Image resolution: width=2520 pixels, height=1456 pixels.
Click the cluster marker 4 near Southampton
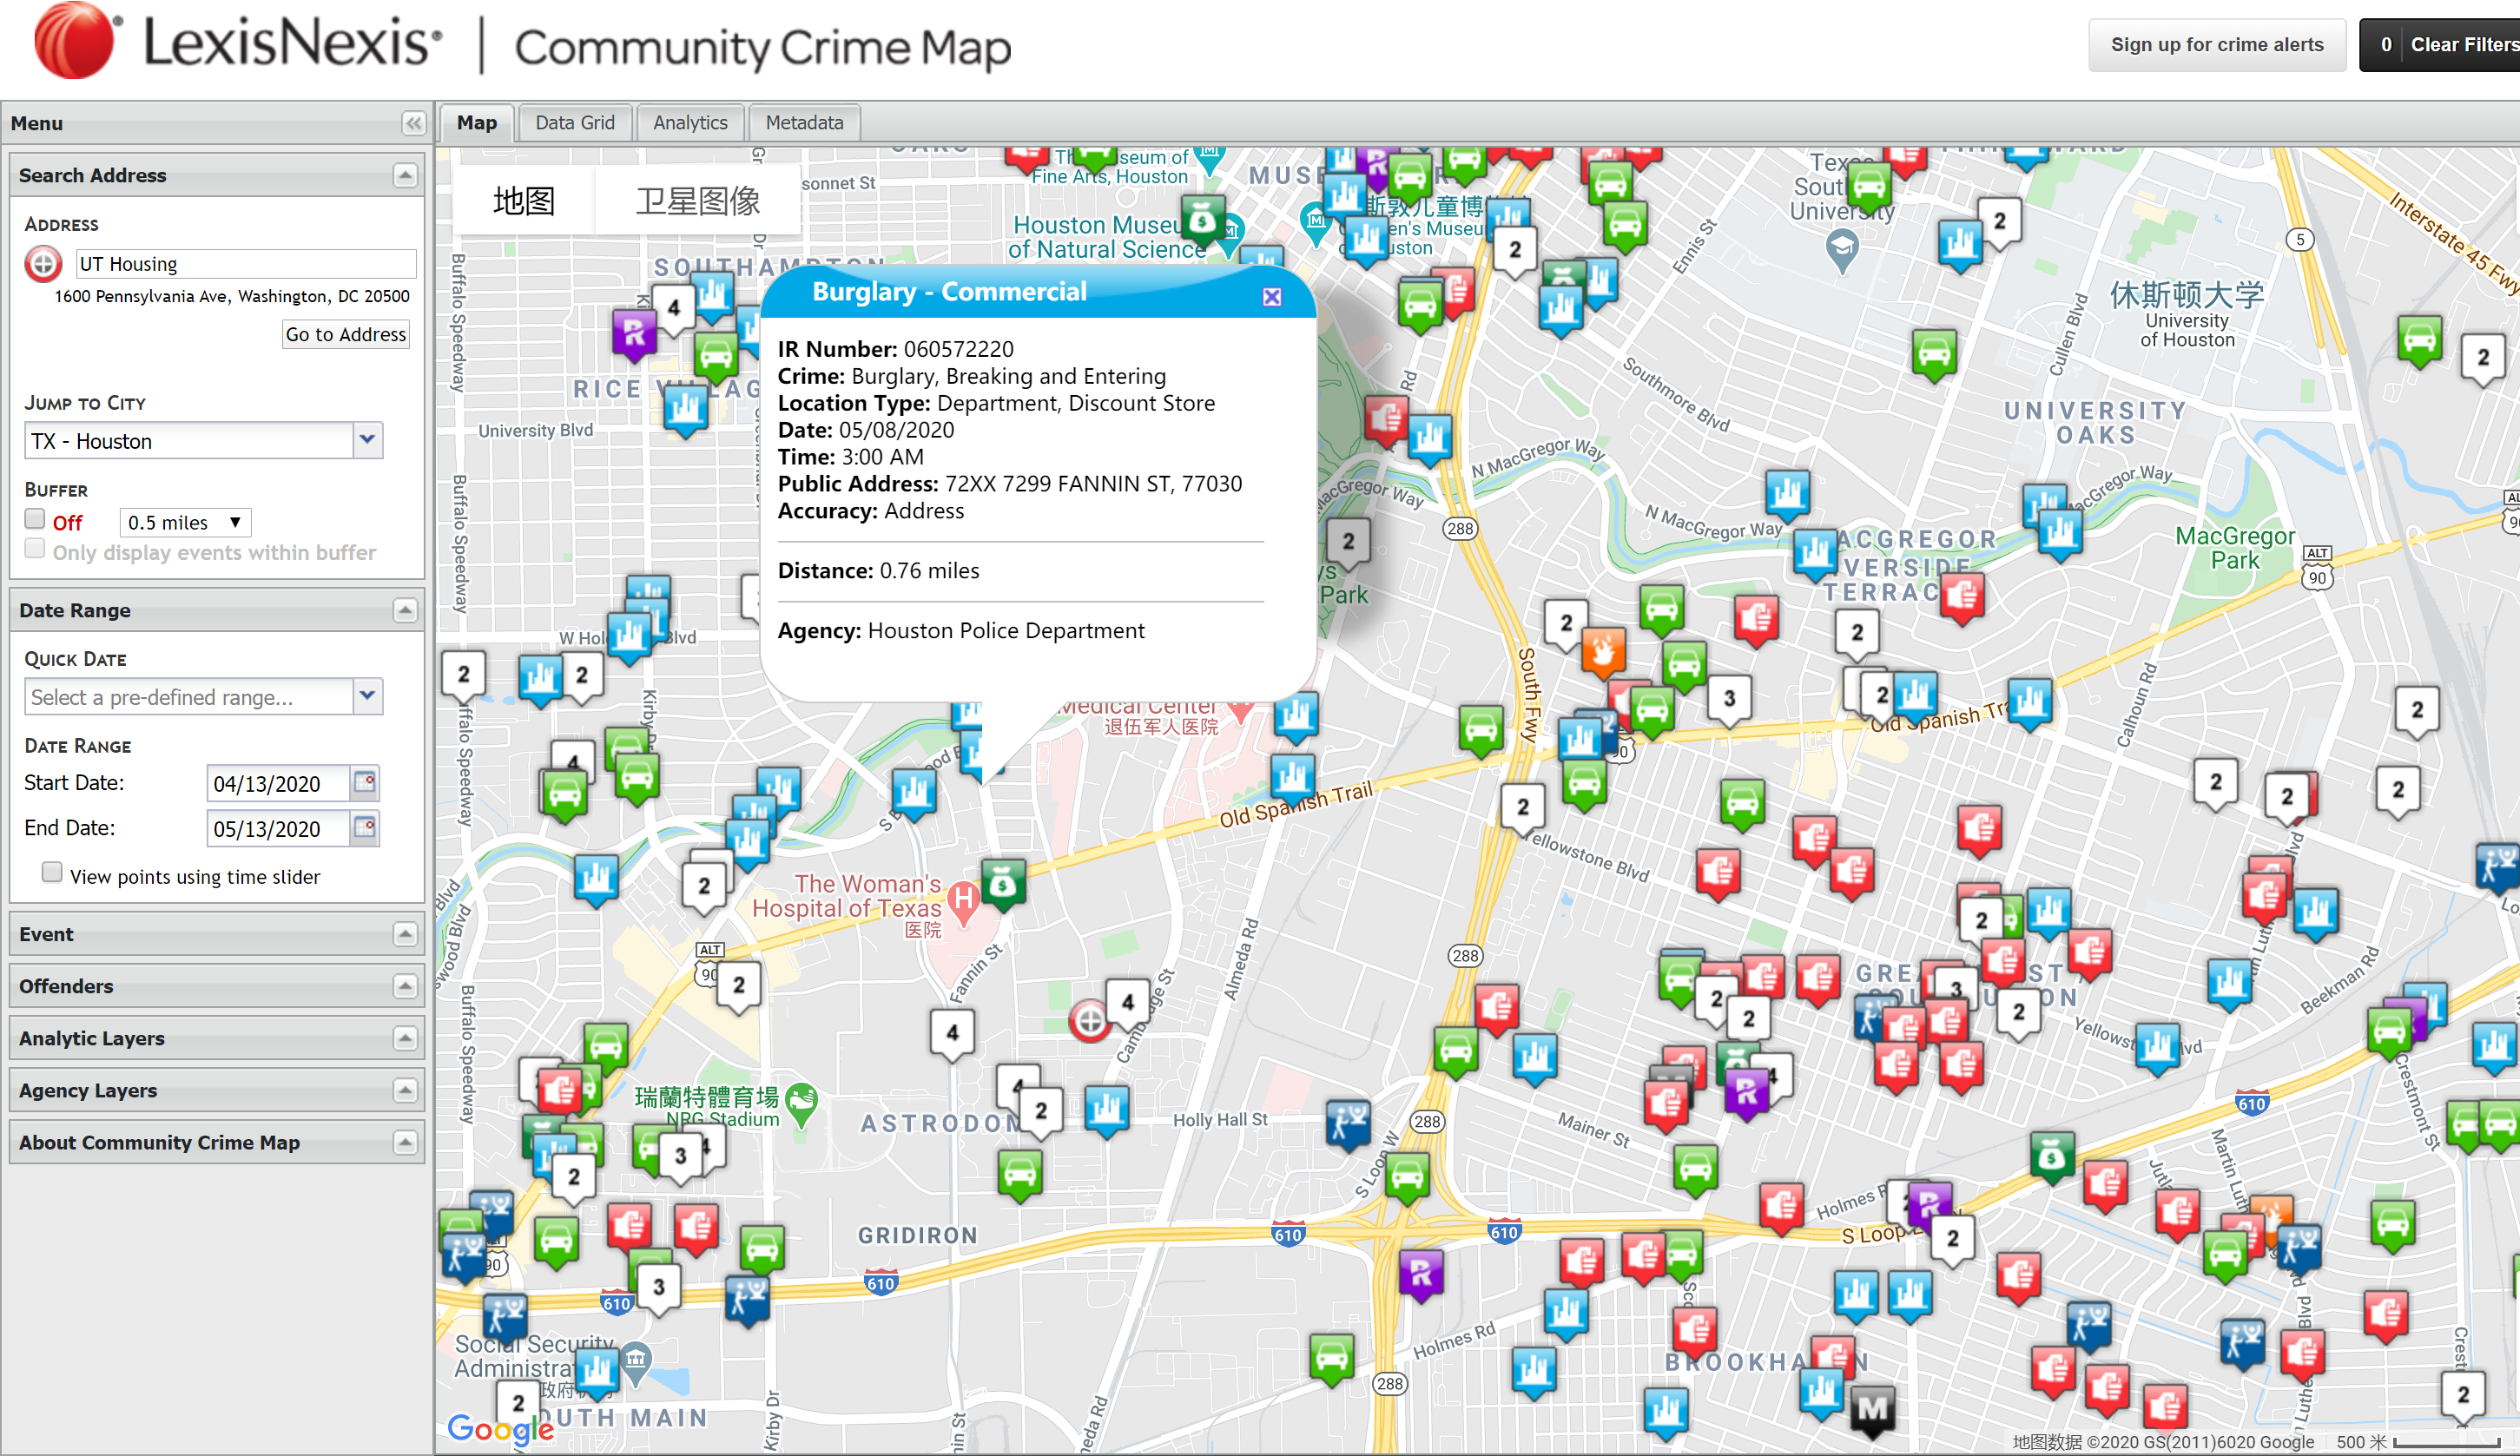[674, 309]
